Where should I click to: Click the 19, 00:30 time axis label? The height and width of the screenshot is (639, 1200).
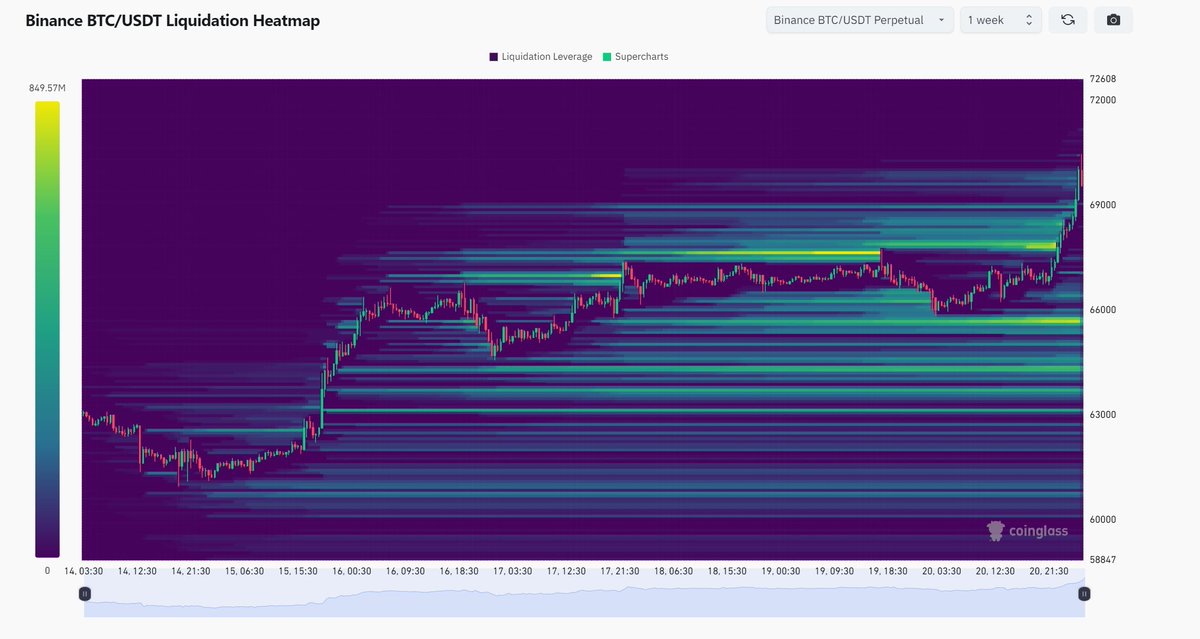pyautogui.click(x=780, y=571)
